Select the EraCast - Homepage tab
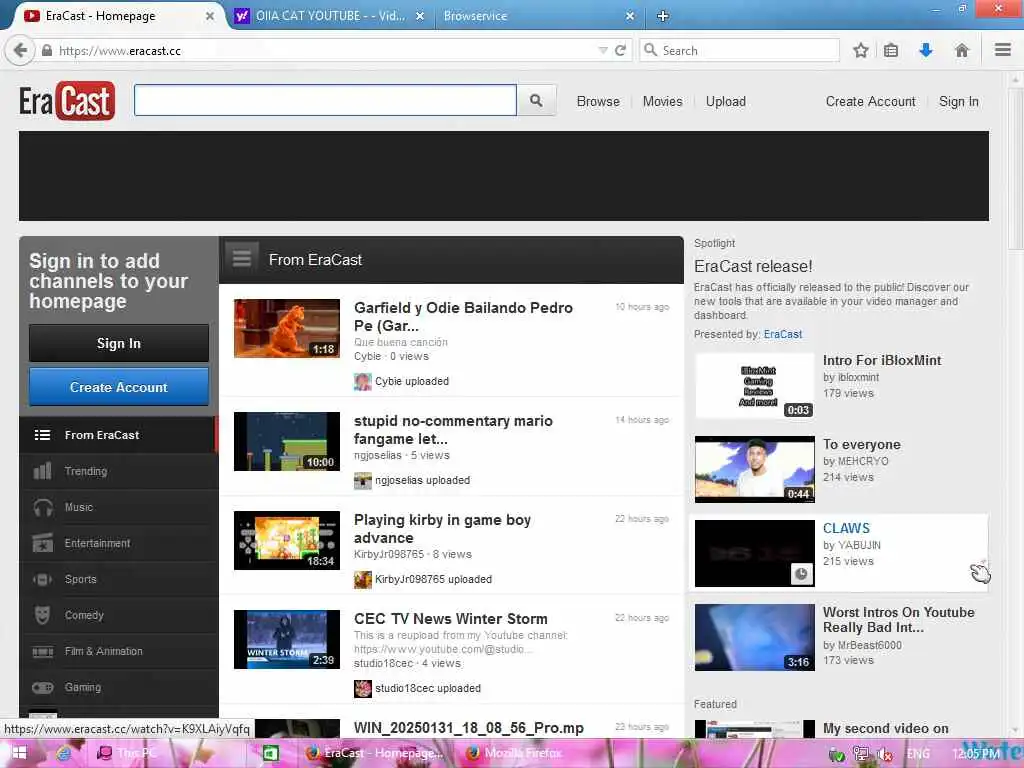 100,16
